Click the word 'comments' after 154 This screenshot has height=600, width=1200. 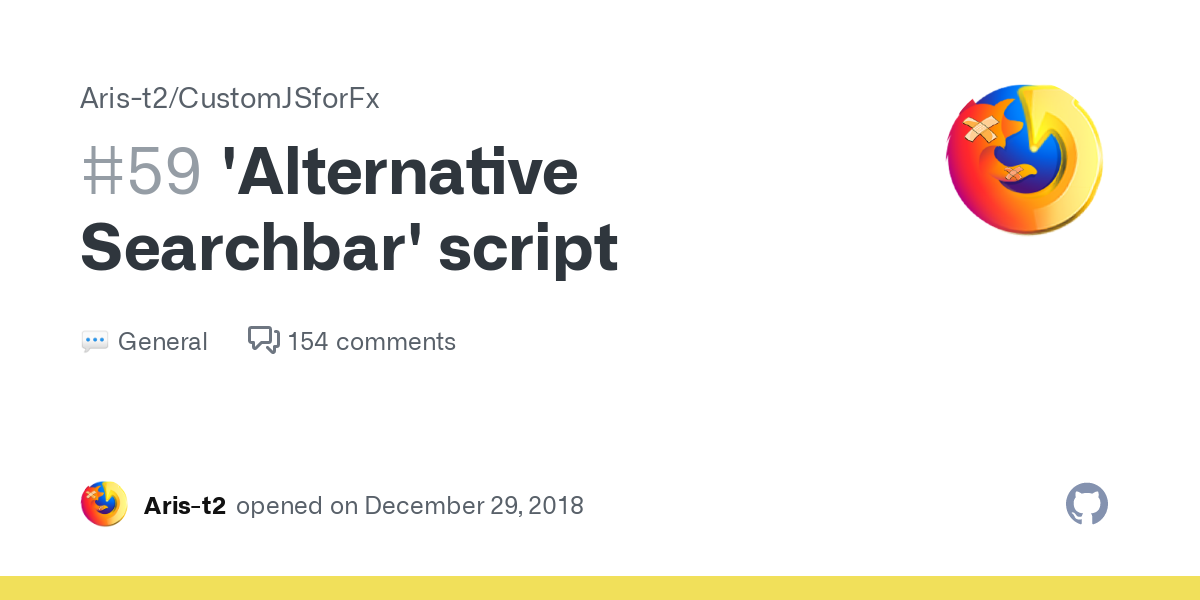click(x=396, y=342)
